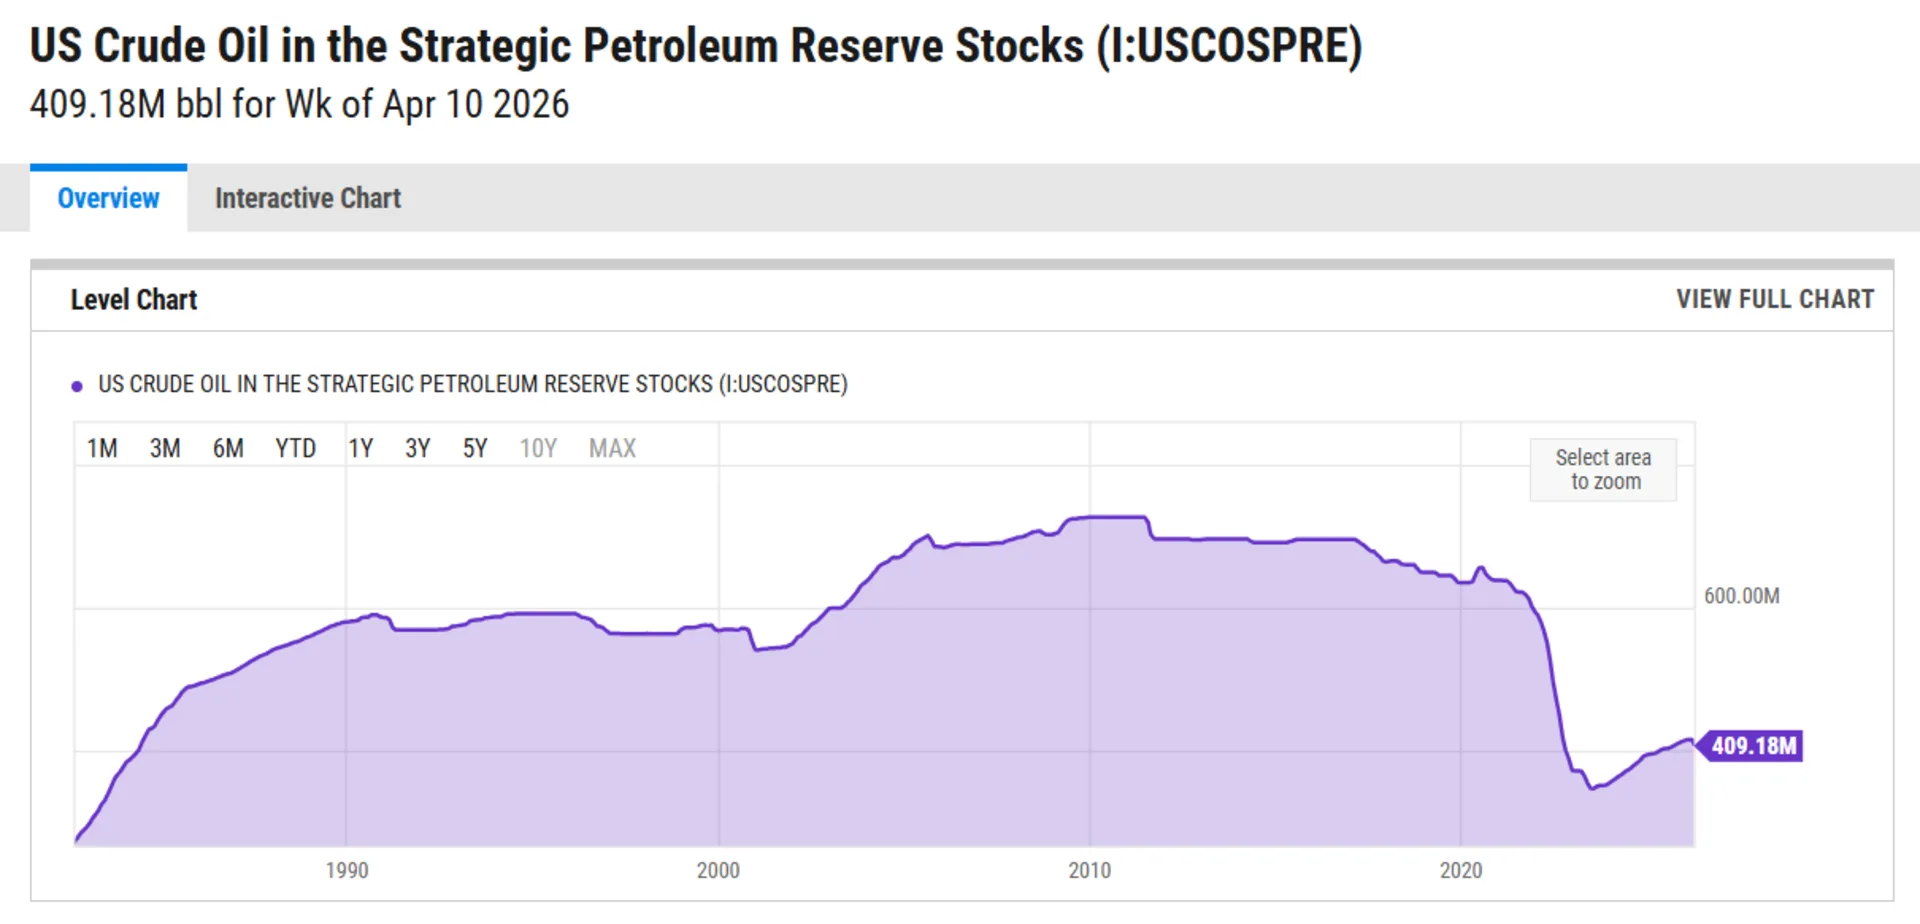Set chart range to 3M

click(165, 448)
